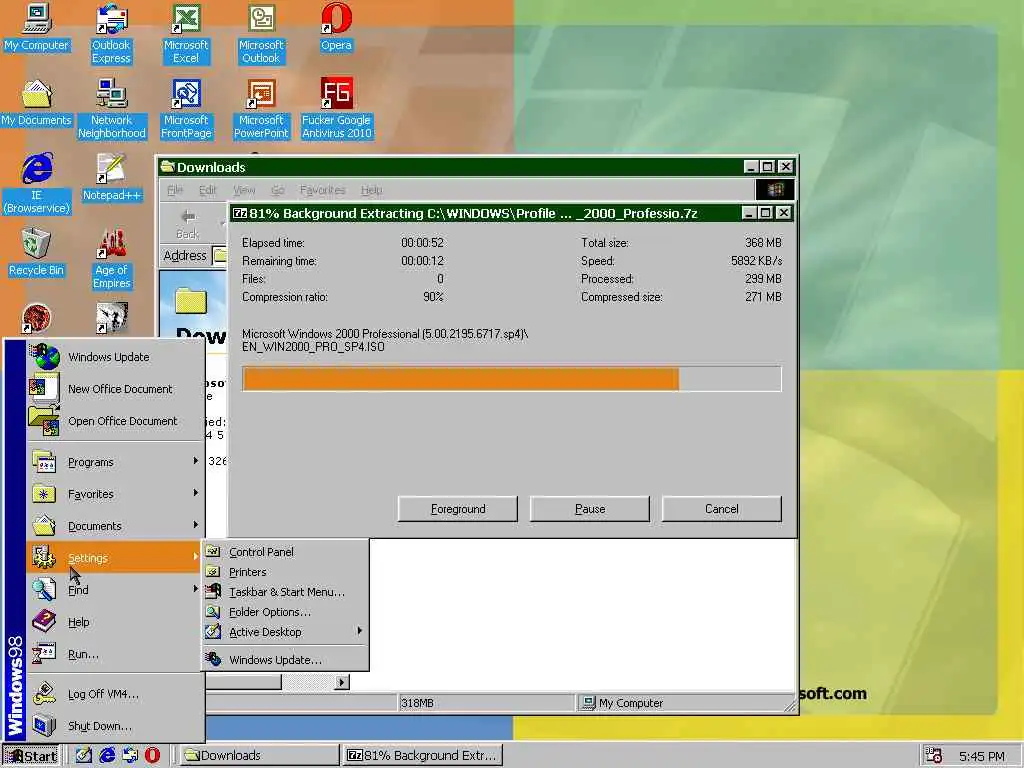The image size is (1024, 768).
Task: Open the Microsoft Outlook desktop shortcut
Action: click(261, 34)
